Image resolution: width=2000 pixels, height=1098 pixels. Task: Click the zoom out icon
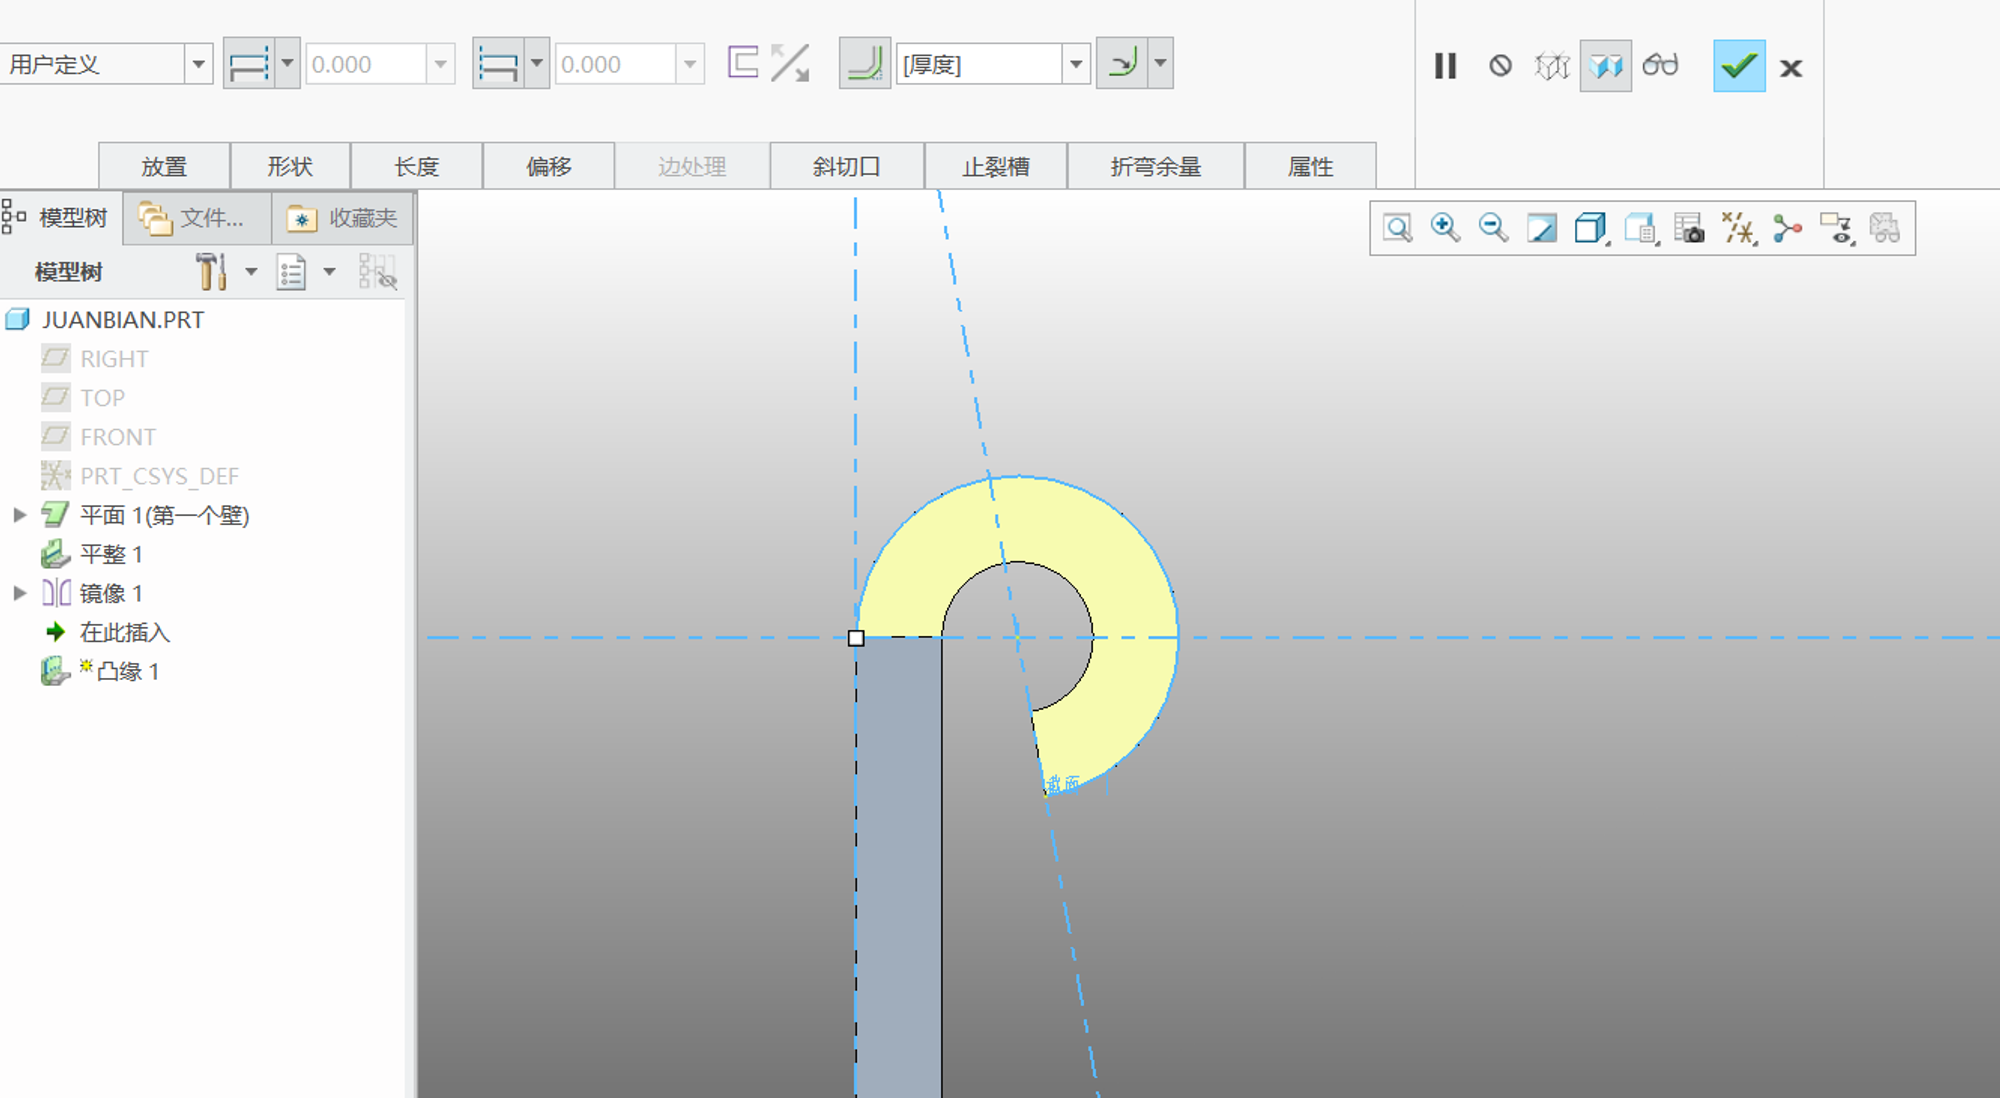click(1493, 228)
